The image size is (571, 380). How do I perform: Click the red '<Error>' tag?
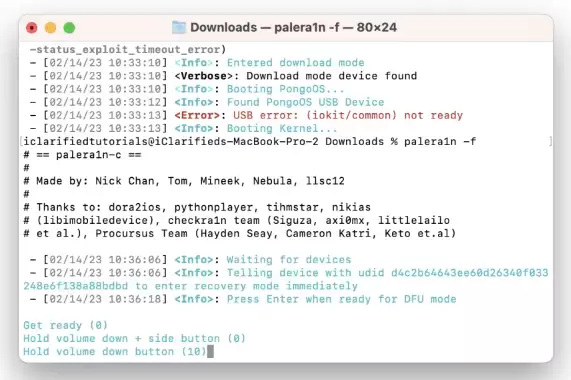[x=197, y=115]
